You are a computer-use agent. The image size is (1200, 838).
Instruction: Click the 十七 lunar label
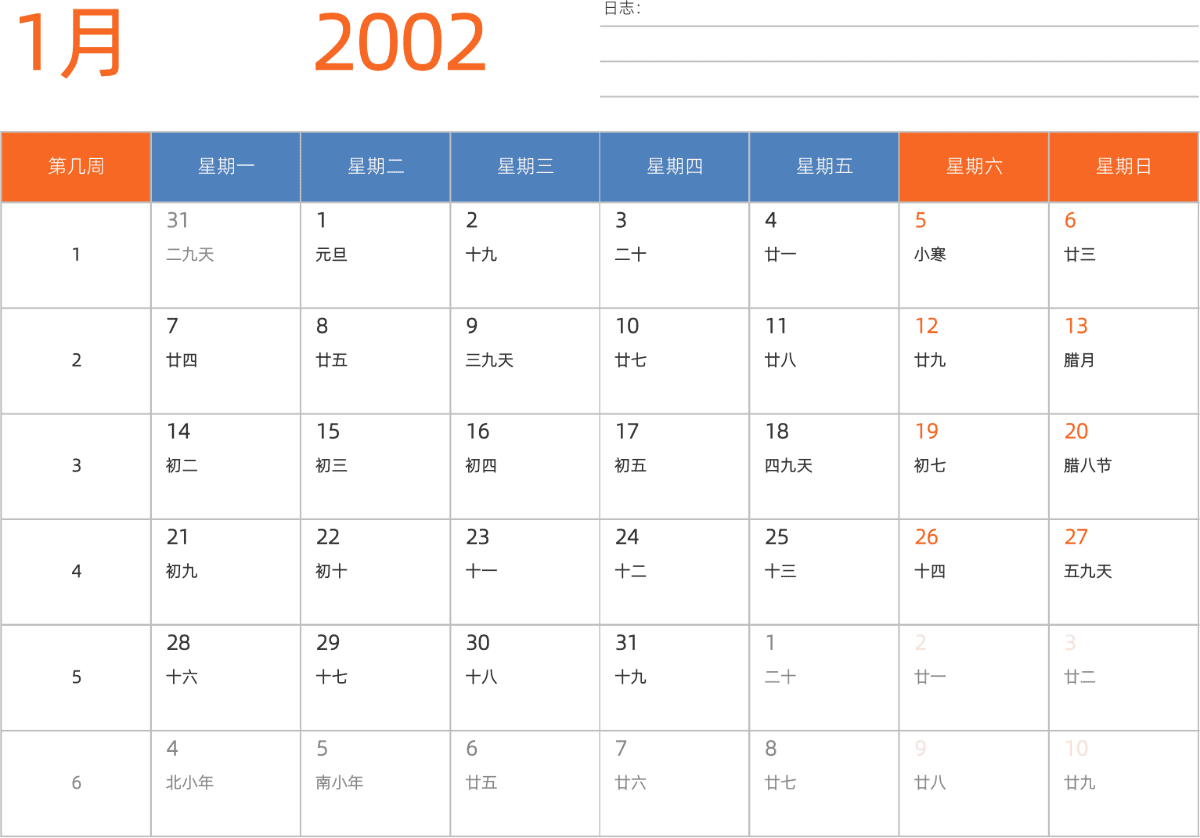331,678
